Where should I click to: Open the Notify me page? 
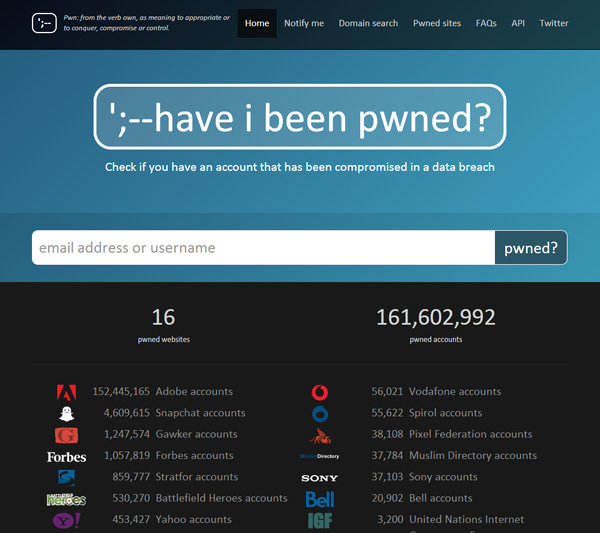[304, 23]
